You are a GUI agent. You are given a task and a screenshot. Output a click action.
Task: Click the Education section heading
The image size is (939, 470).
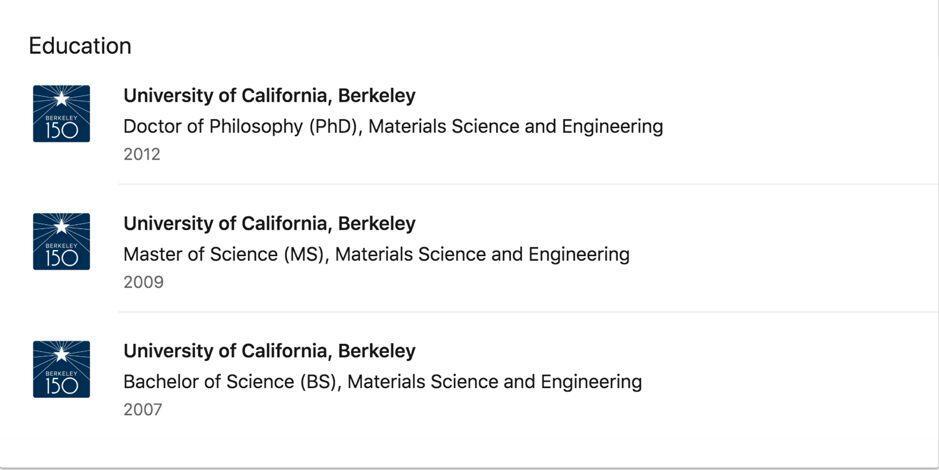coord(80,46)
